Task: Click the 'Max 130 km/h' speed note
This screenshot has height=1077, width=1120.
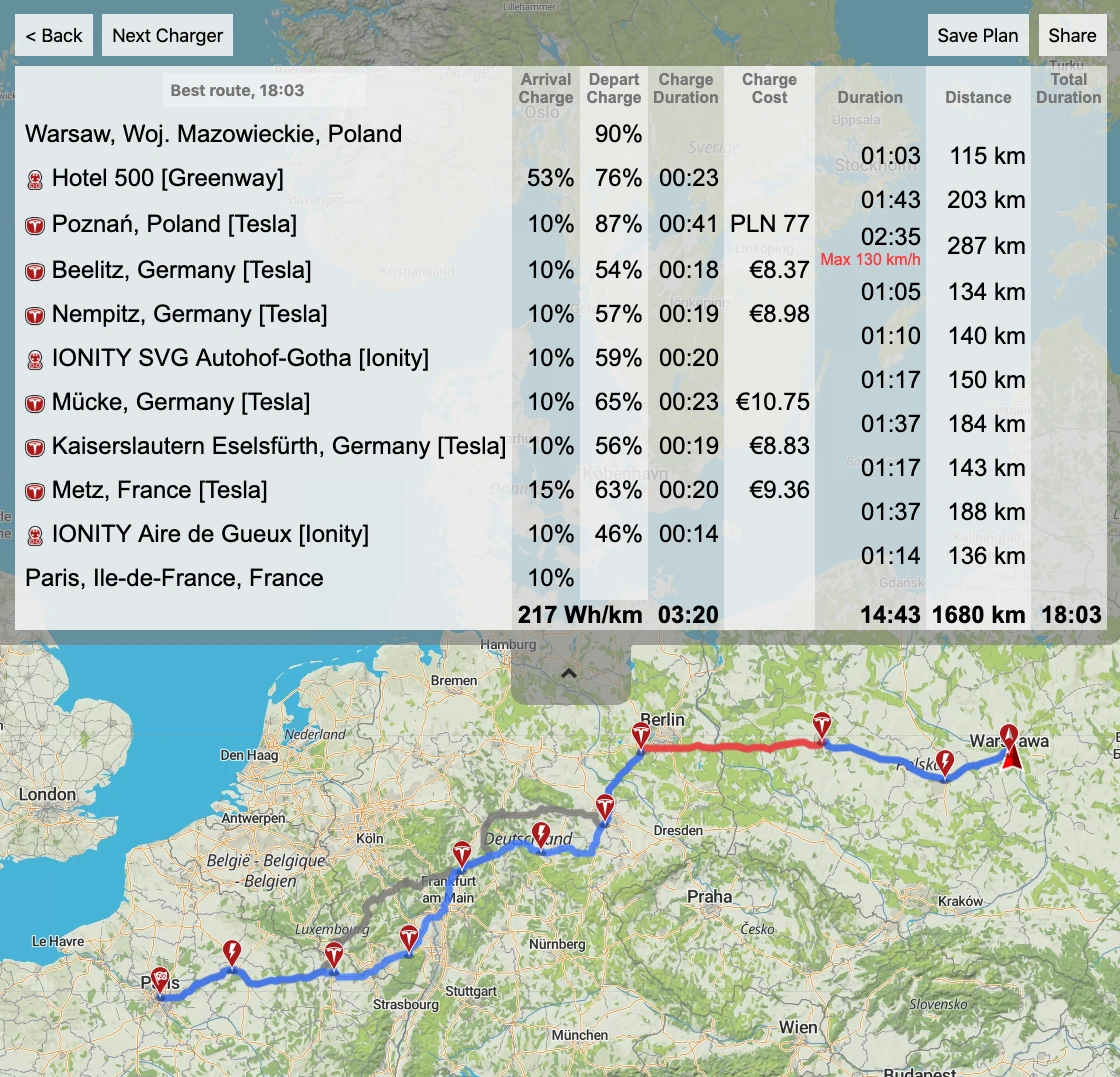Action: [x=870, y=259]
